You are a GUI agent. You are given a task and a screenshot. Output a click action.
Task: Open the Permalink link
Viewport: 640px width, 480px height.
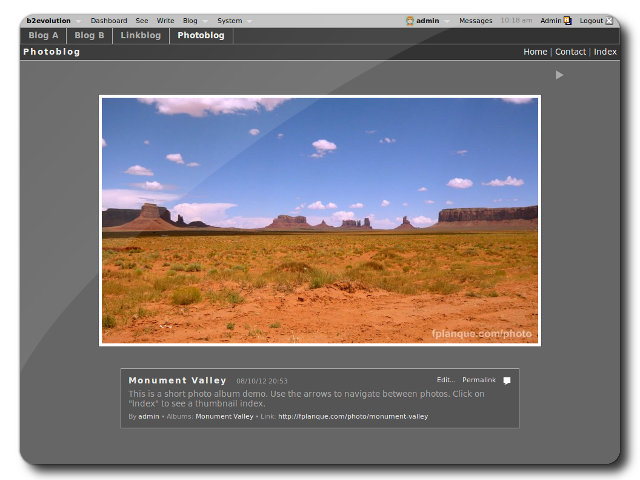478,380
